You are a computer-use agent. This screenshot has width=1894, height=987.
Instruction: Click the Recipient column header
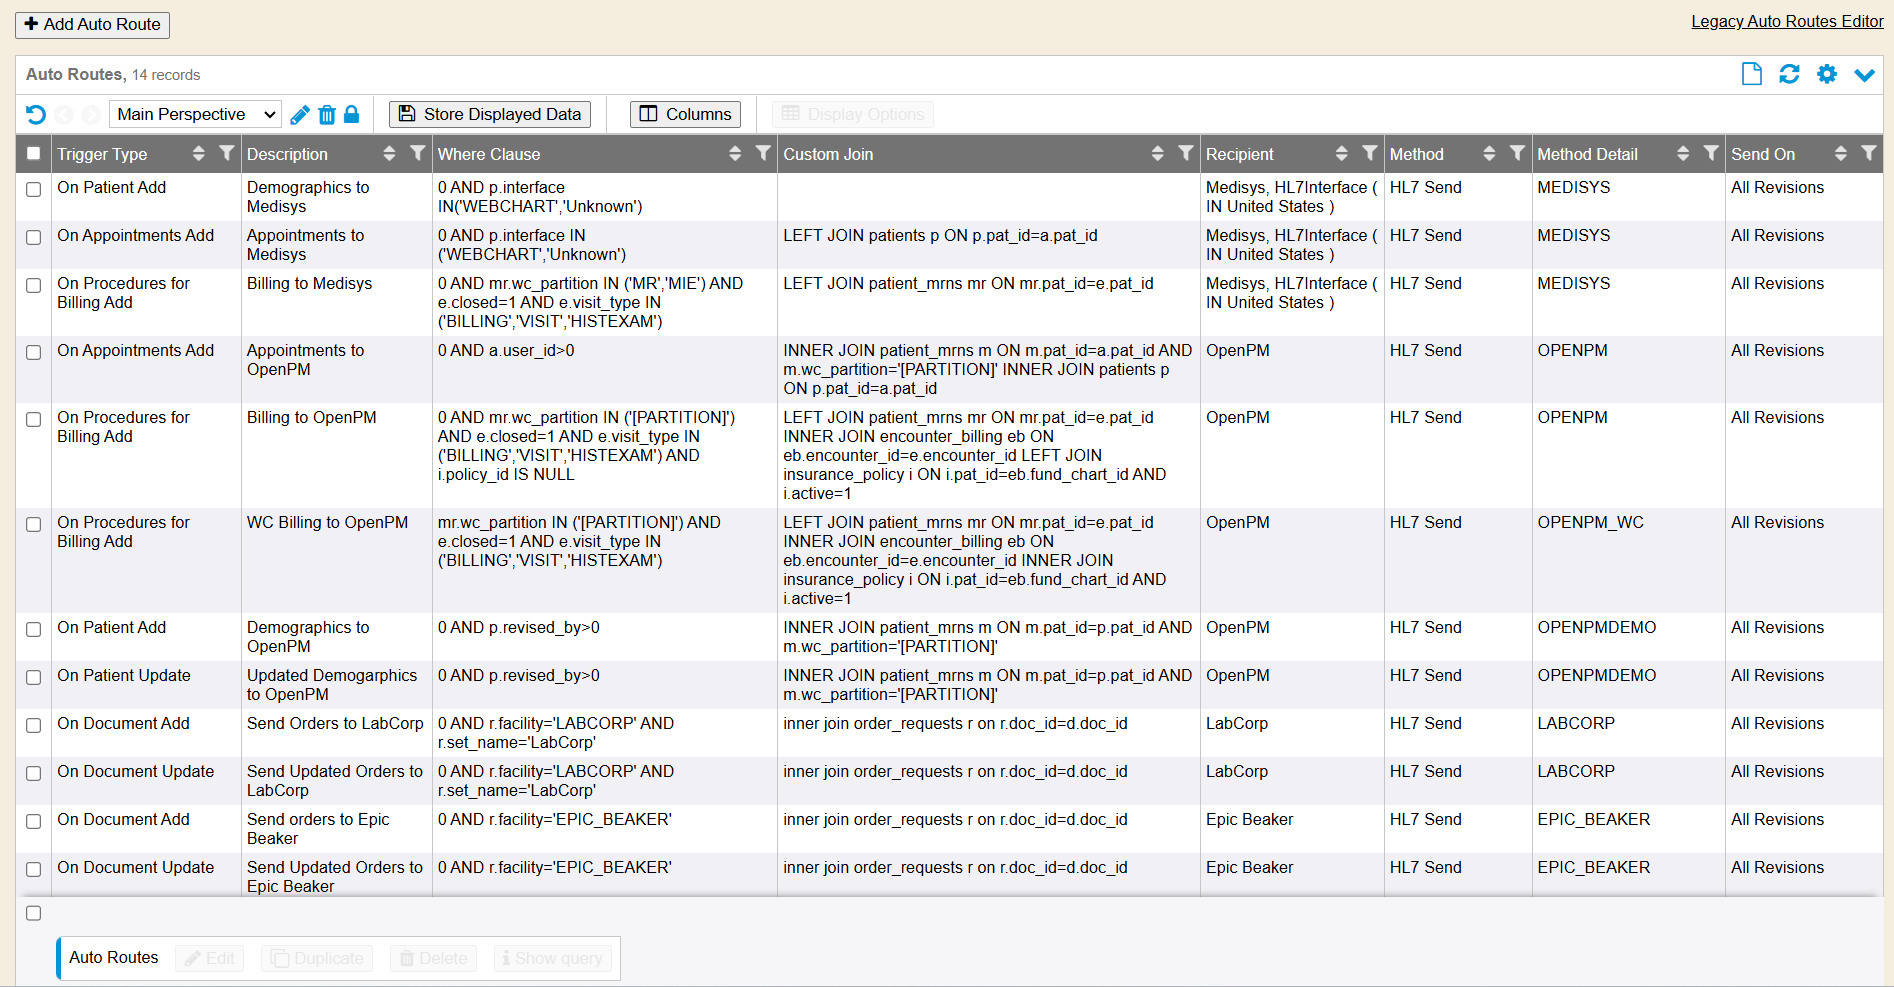[x=1240, y=154]
